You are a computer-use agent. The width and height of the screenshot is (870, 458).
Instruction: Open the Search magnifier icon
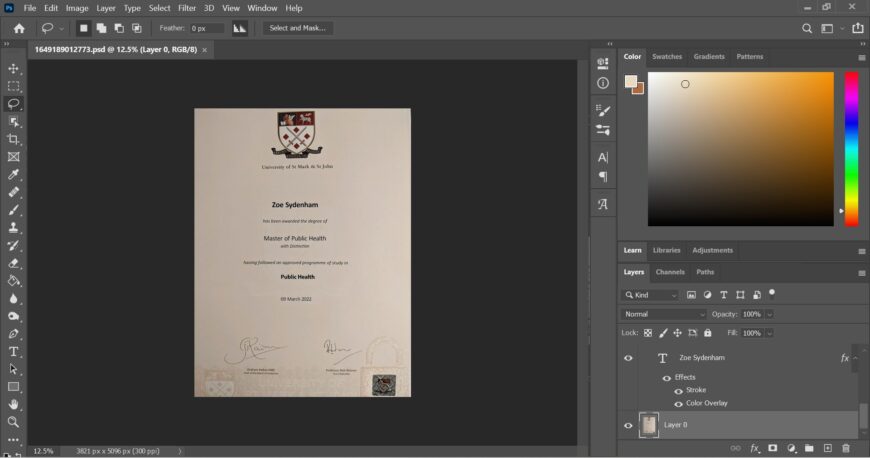coord(807,28)
